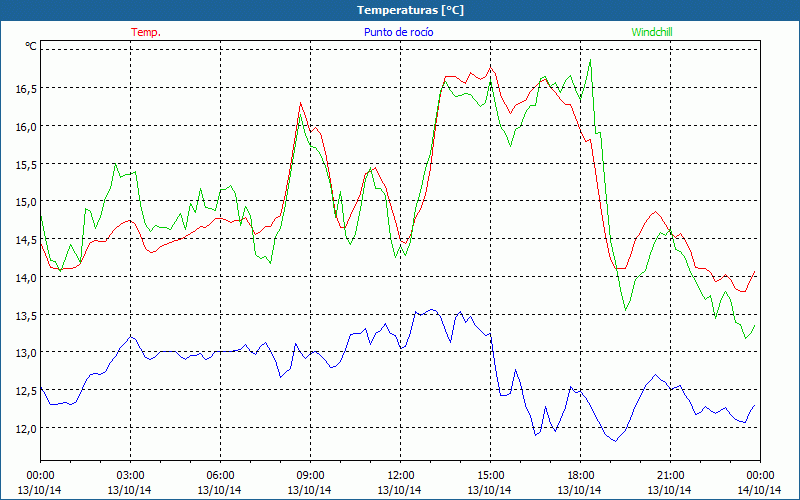Click the 15,5 y-axis value
The height and width of the screenshot is (500, 800).
26,164
